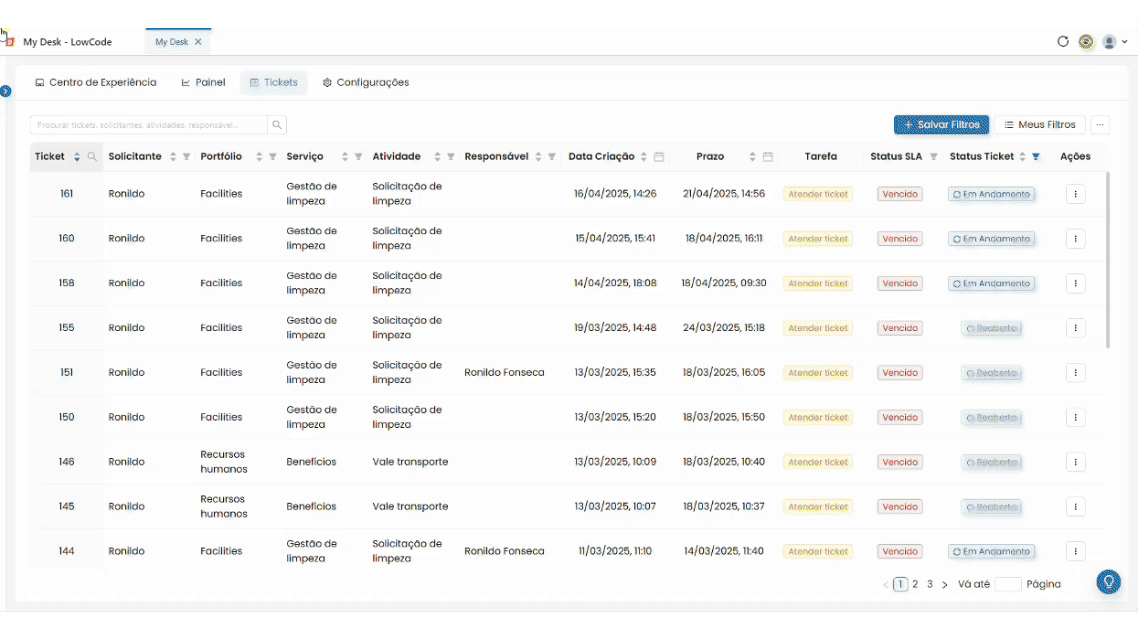This screenshot has width=1138, height=640.
Task: Focus the ticket search input field
Action: 149,125
